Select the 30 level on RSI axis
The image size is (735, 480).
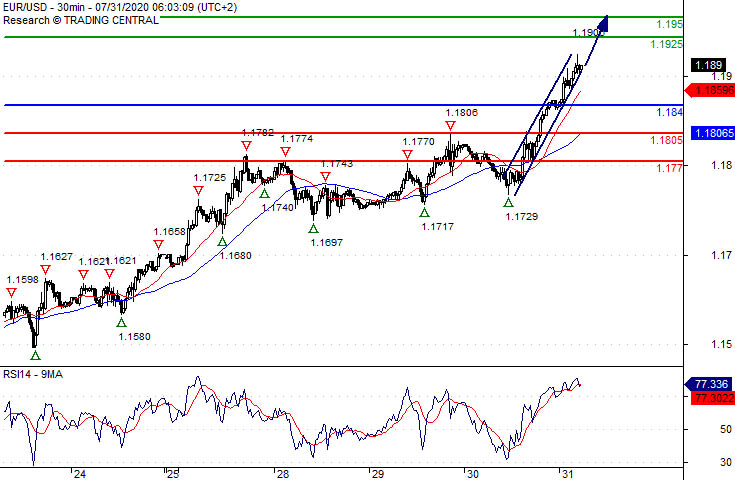pos(726,462)
